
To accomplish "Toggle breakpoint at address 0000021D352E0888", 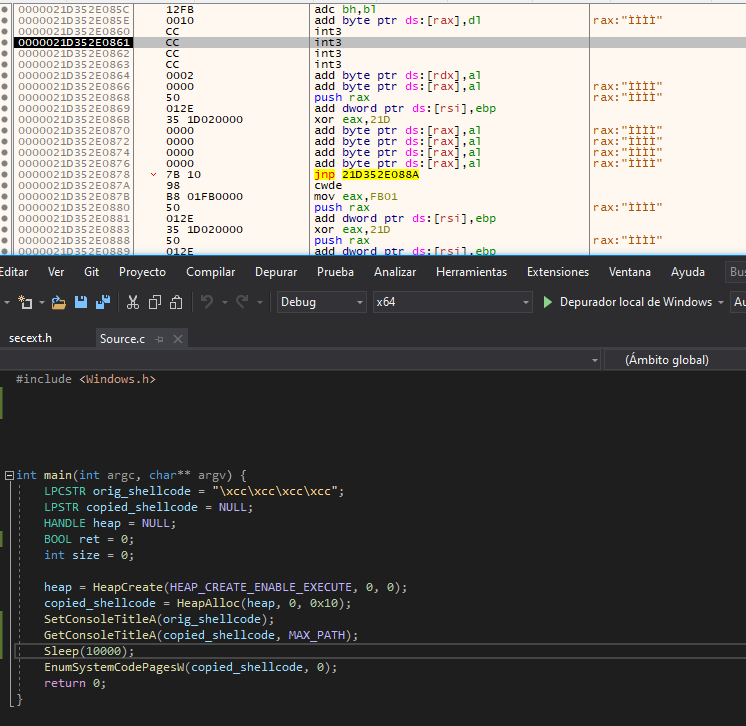I will point(4,241).
